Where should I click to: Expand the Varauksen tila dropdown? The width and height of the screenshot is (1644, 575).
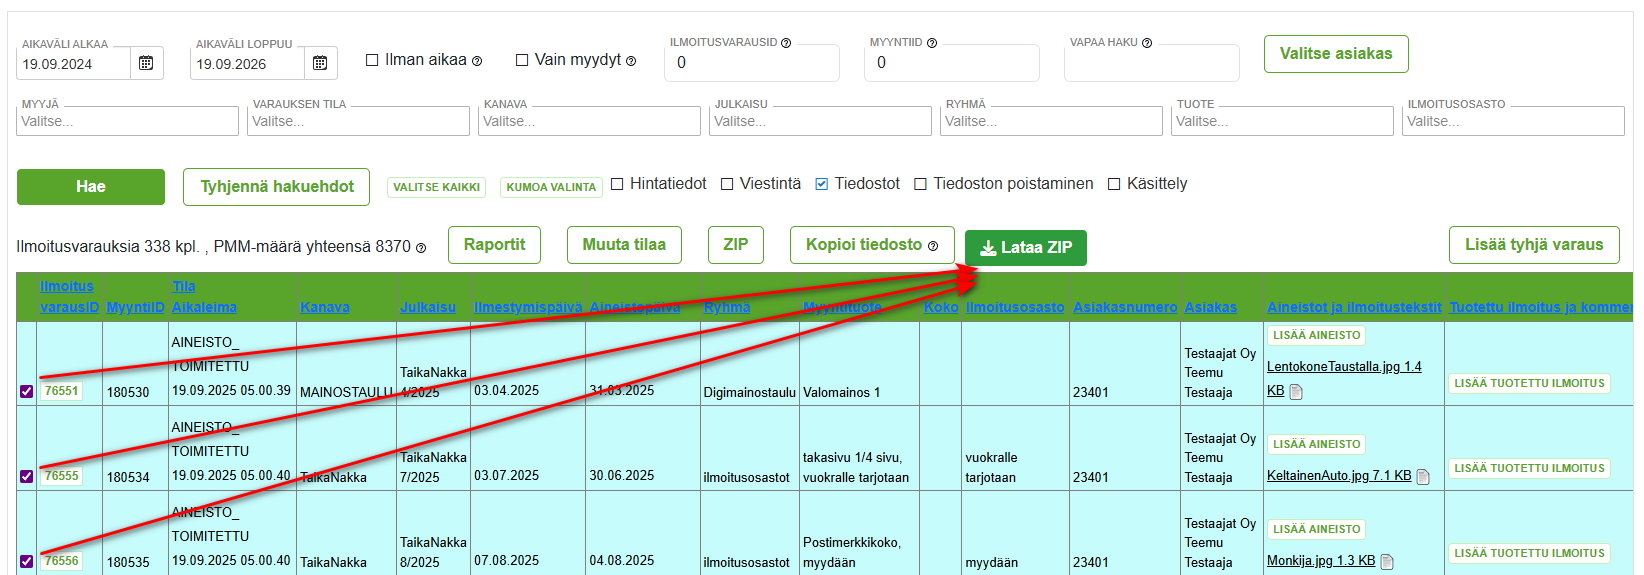pos(359,121)
